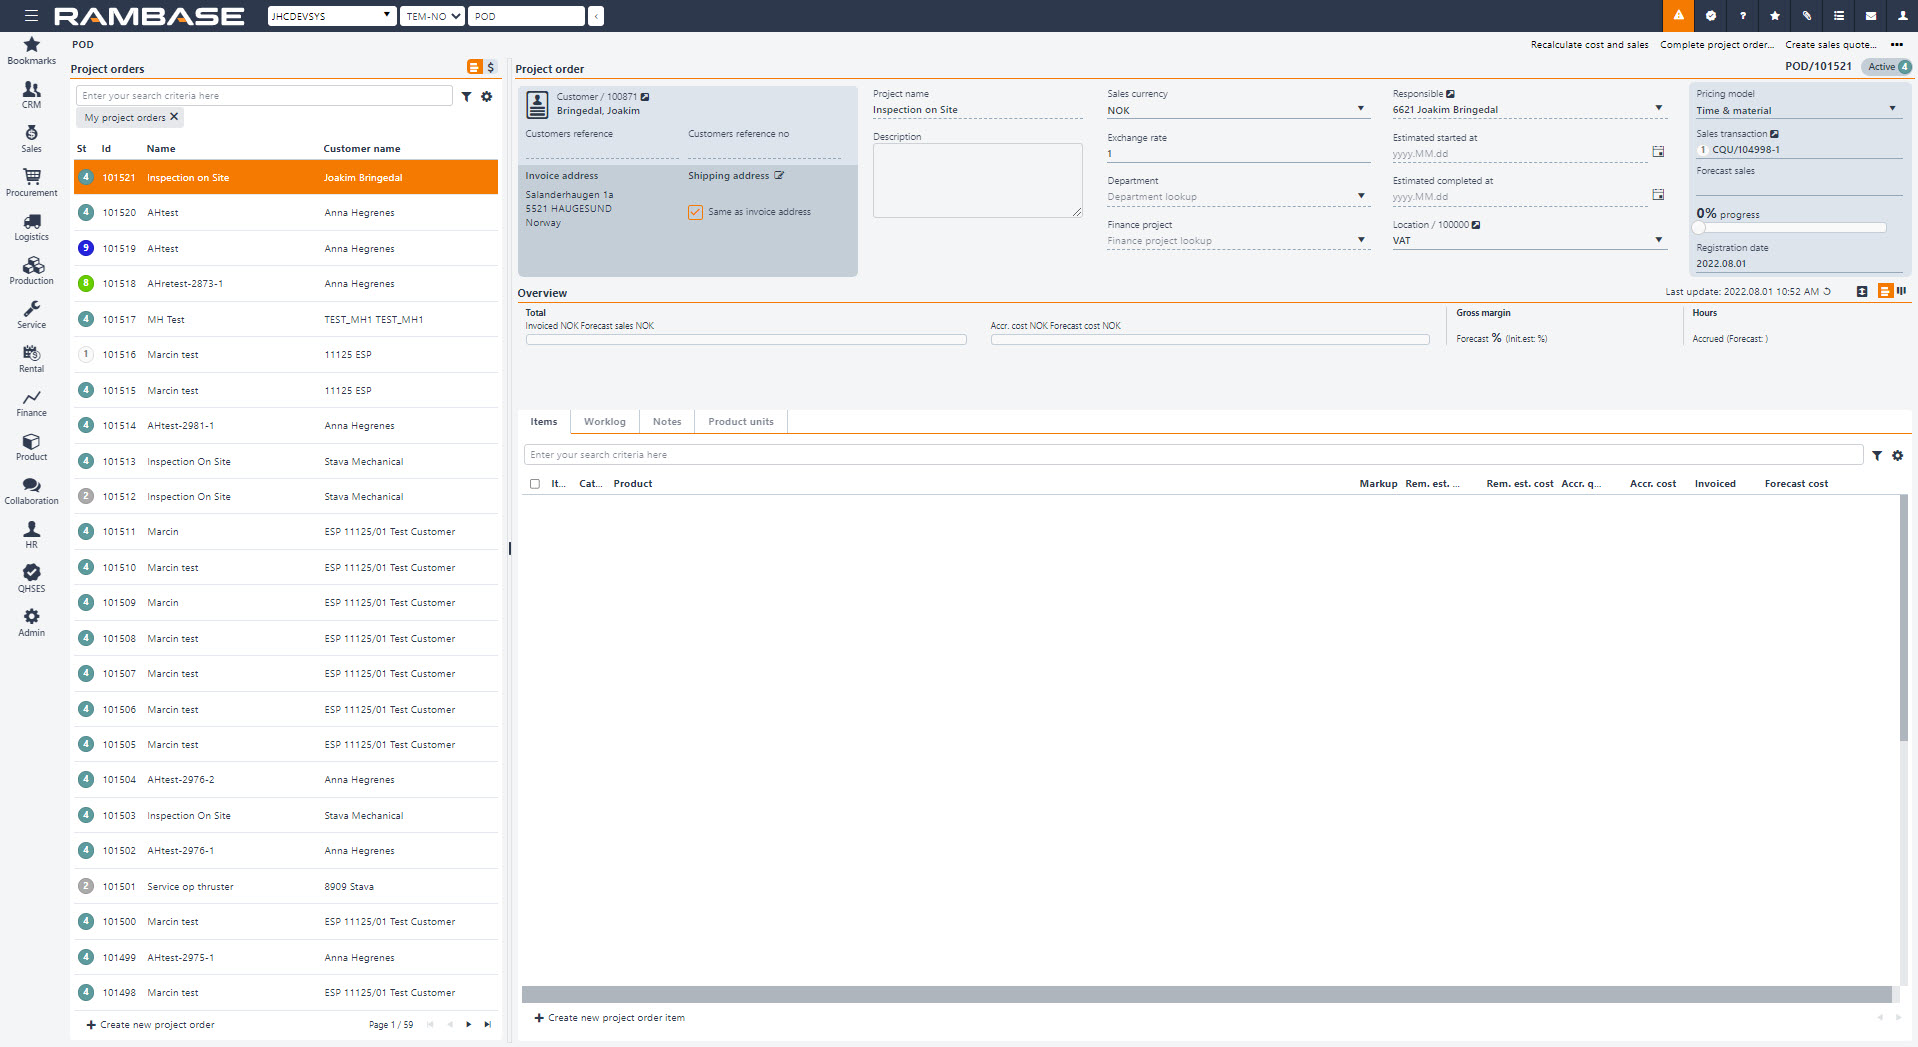
Task: Open the Service module
Action: pos(31,315)
